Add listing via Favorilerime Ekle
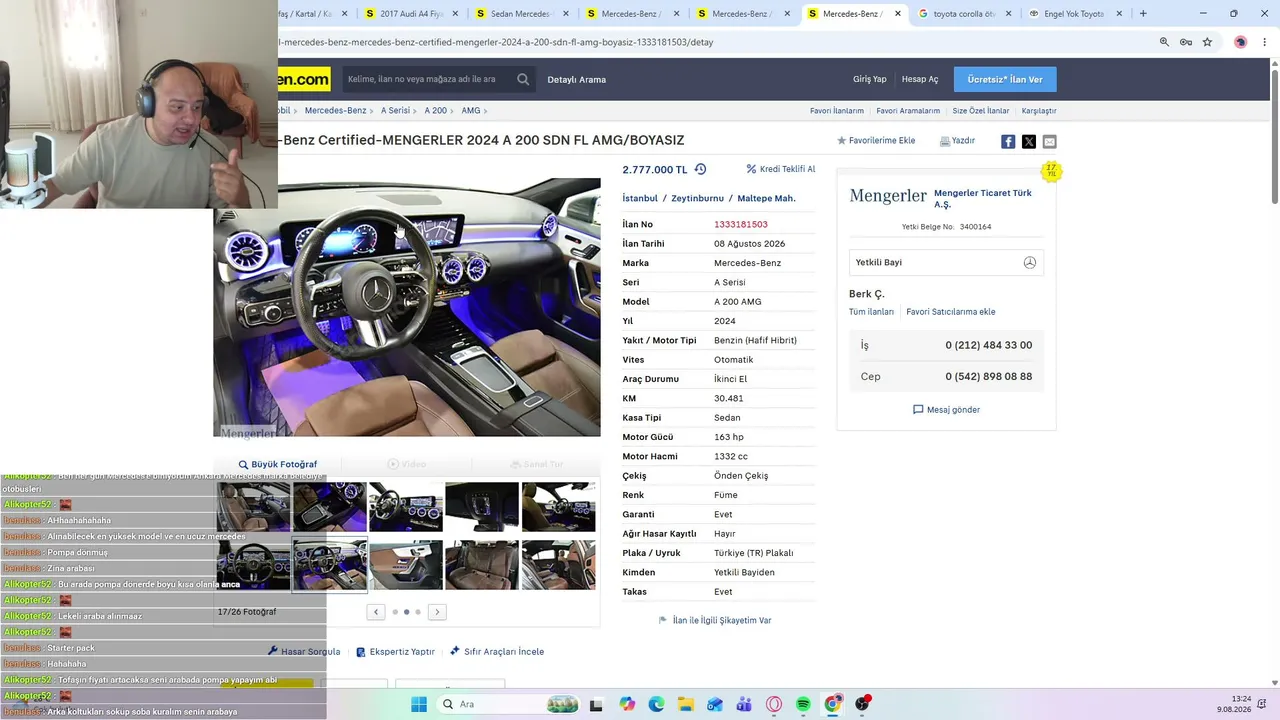1280x720 pixels. [876, 141]
